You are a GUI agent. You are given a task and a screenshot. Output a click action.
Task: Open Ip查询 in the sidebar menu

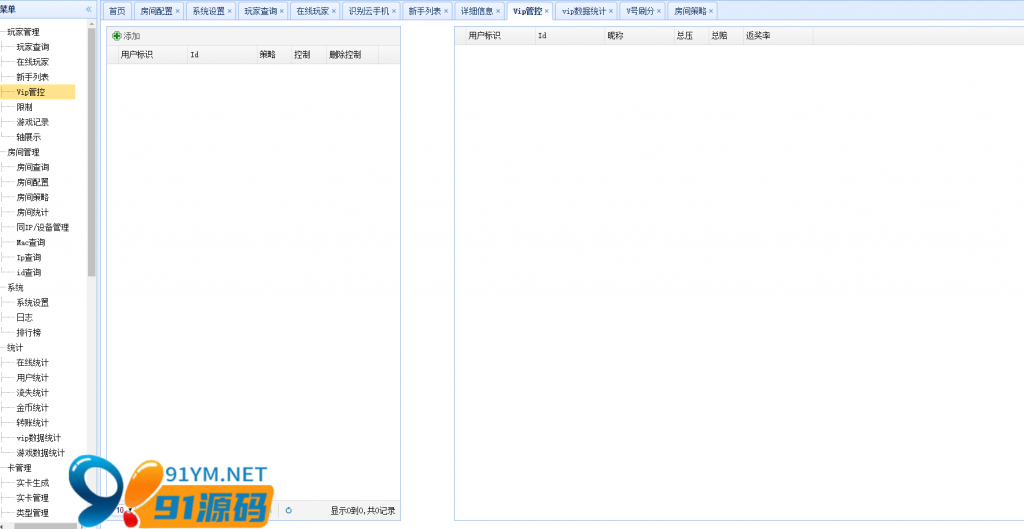click(29, 257)
